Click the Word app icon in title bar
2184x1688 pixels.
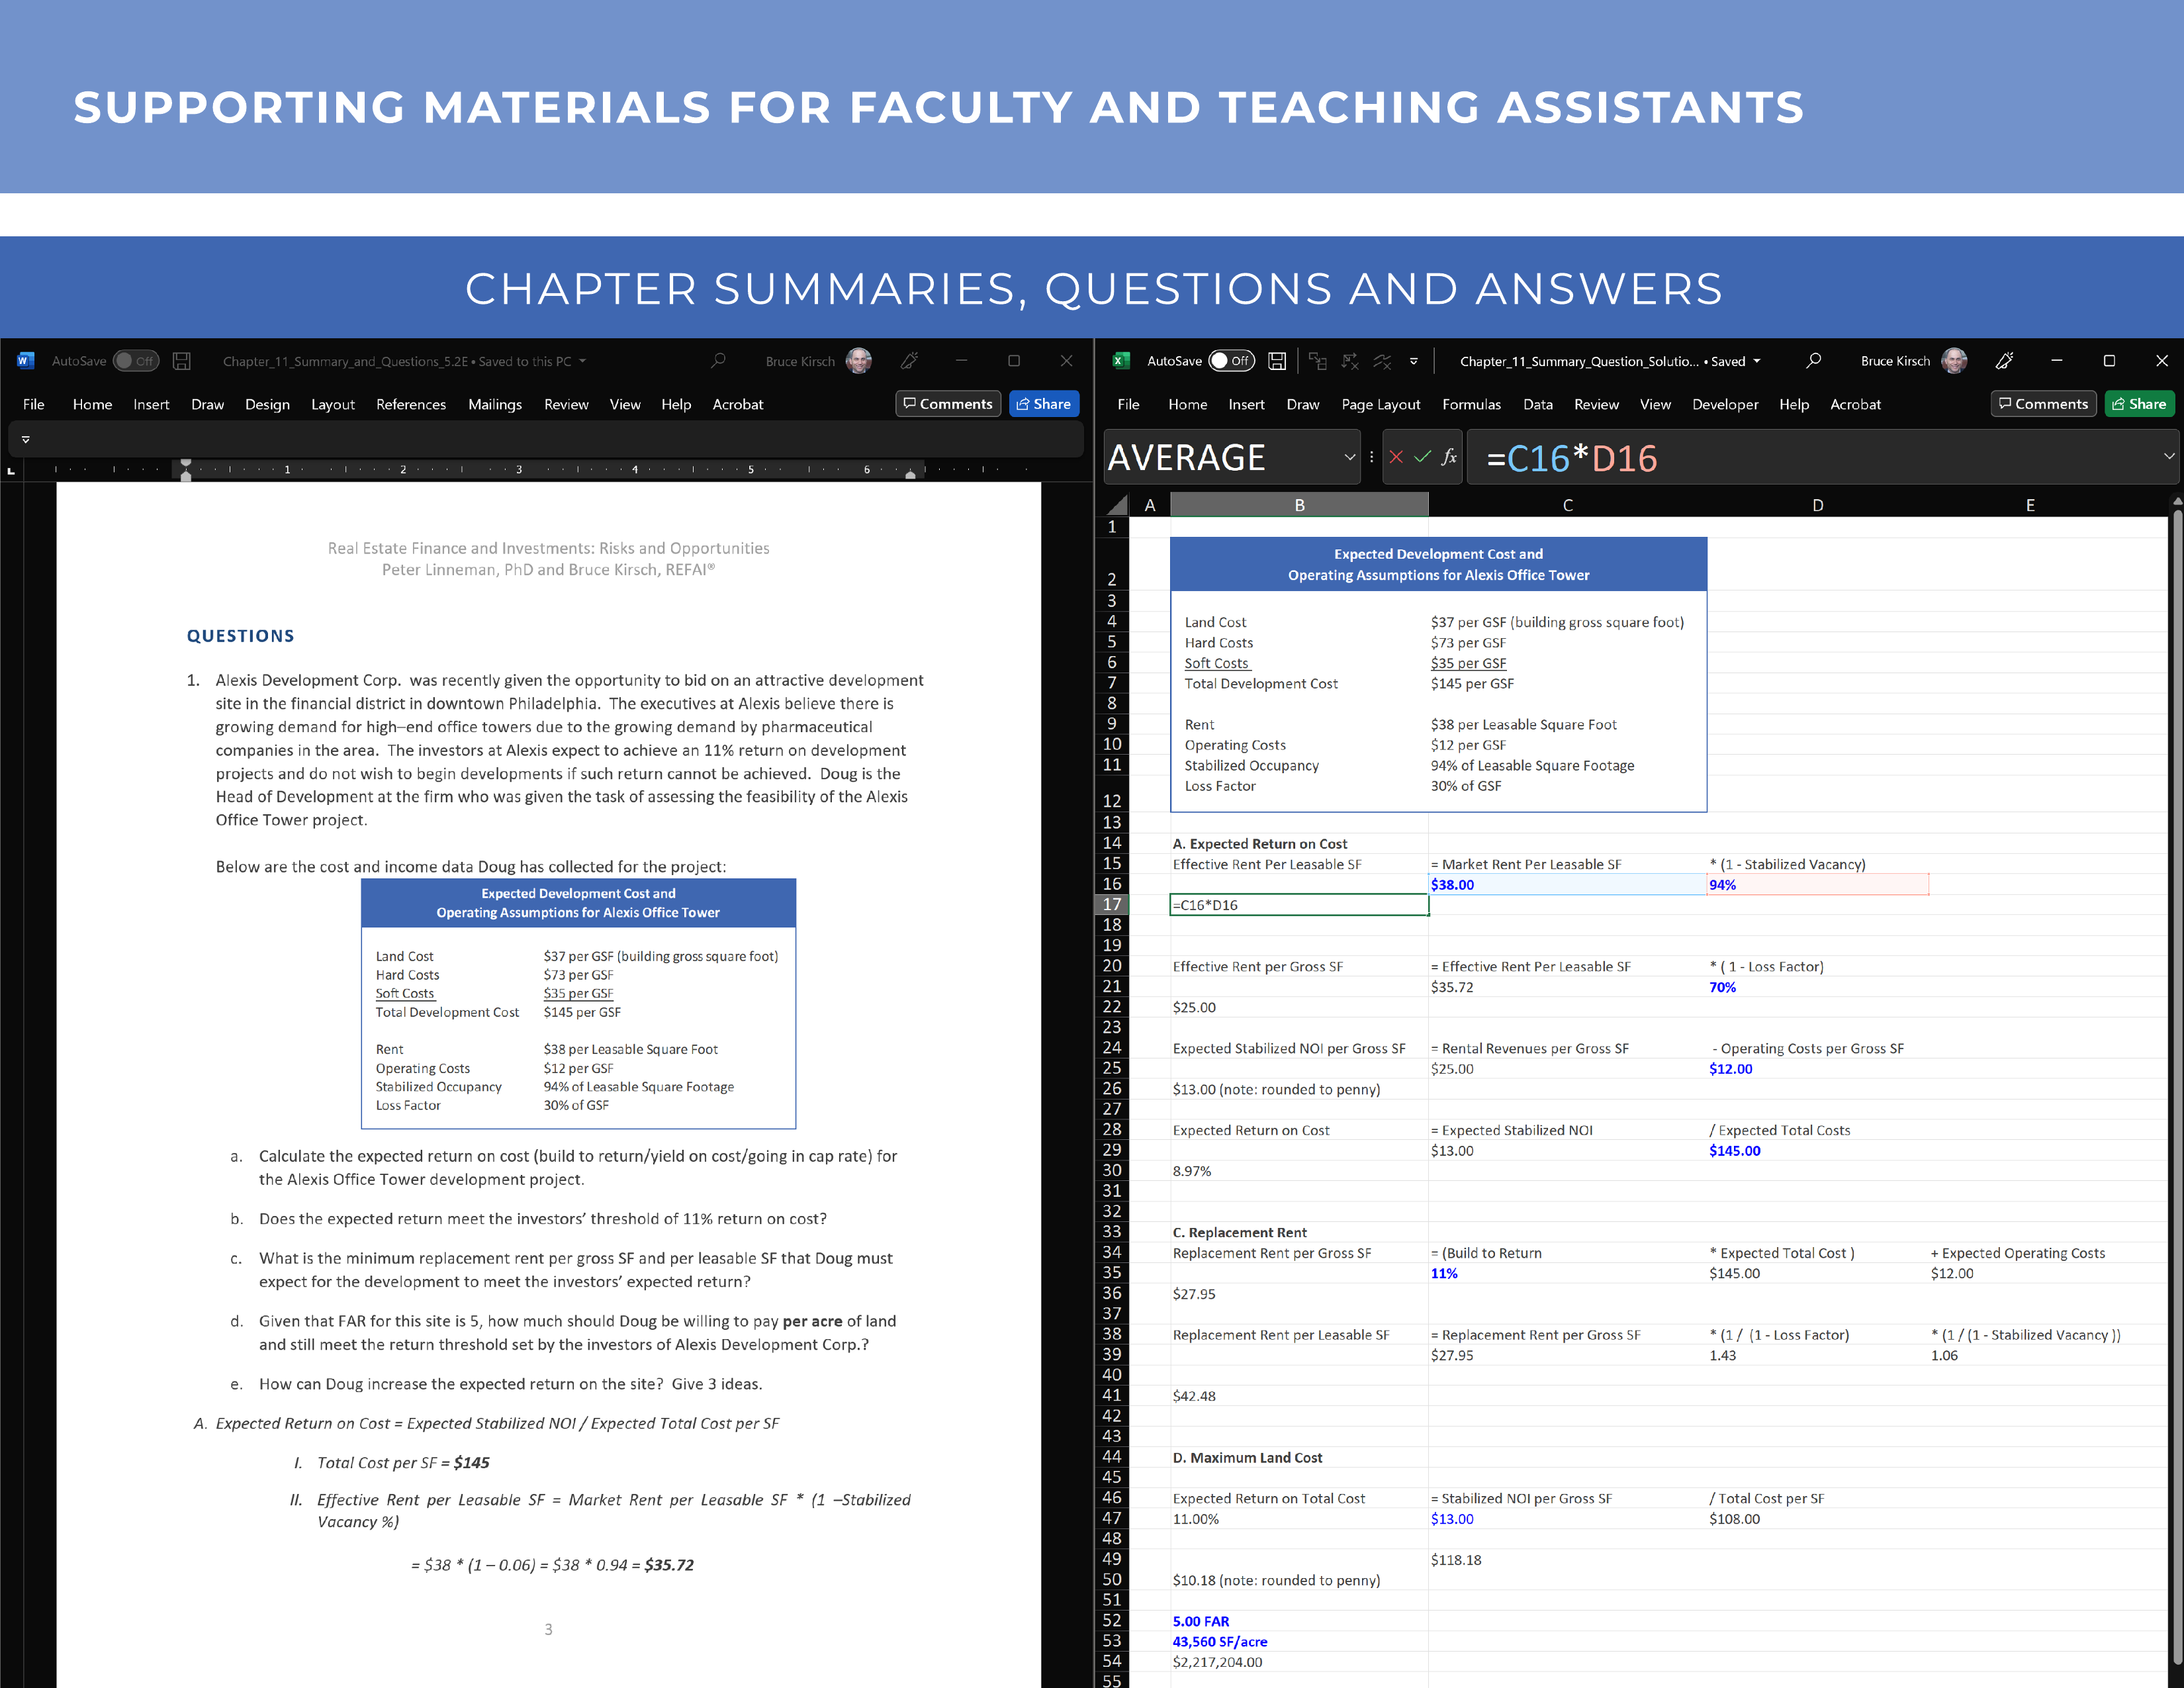(26, 361)
